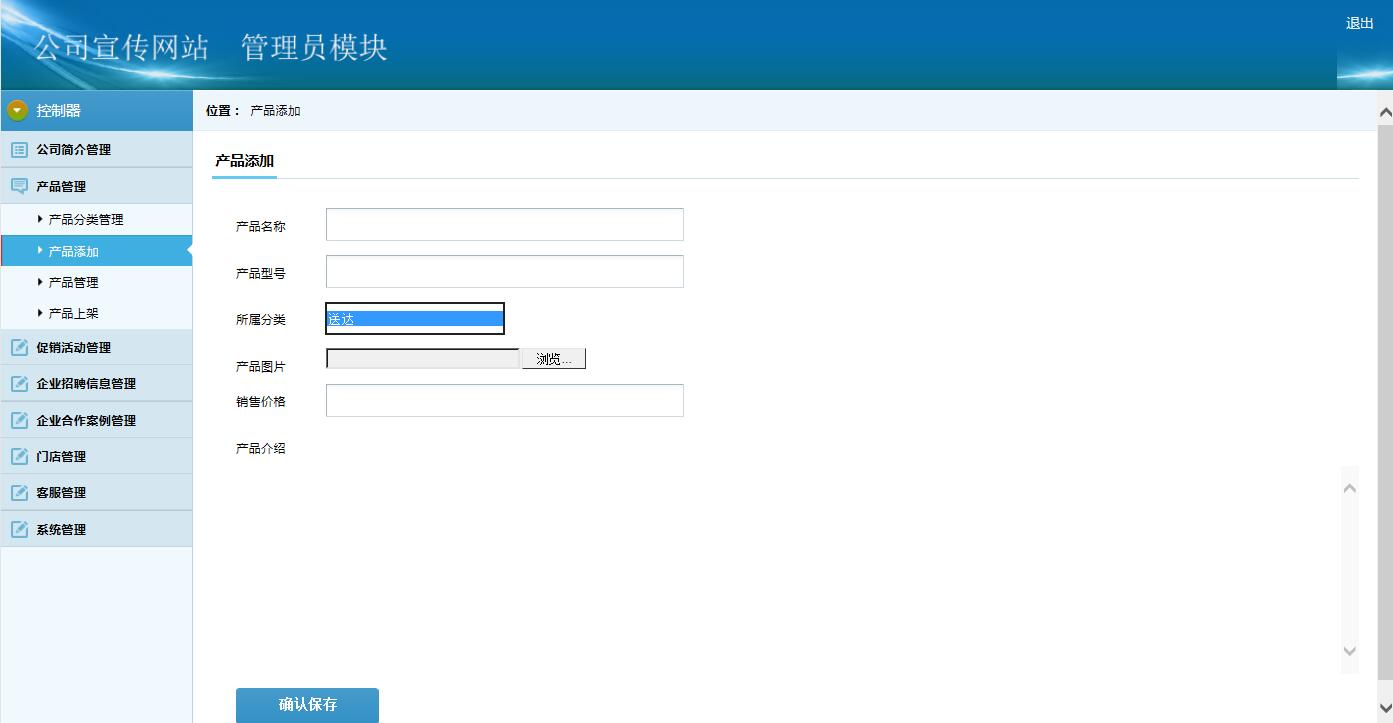Click the 企业招聘信息管理 edit icon

pyautogui.click(x=19, y=383)
